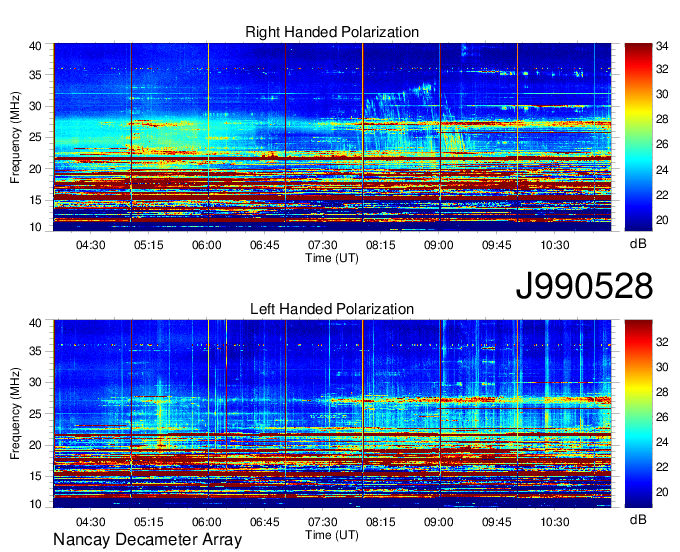The width and height of the screenshot is (680, 552).
Task: Click the Left Handed Polarization spectrogram image
Action: tap(332, 414)
